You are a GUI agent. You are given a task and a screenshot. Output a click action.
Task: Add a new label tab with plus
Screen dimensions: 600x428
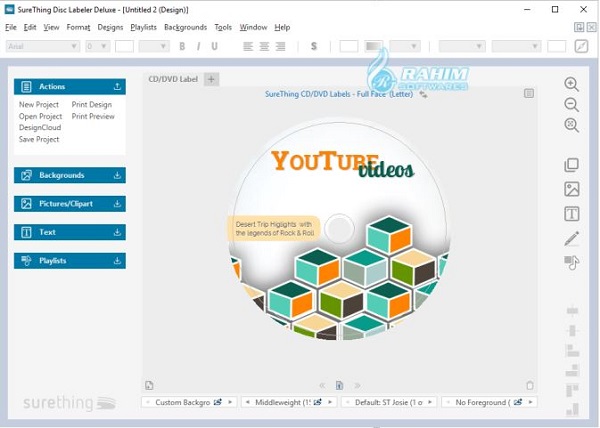click(x=211, y=79)
